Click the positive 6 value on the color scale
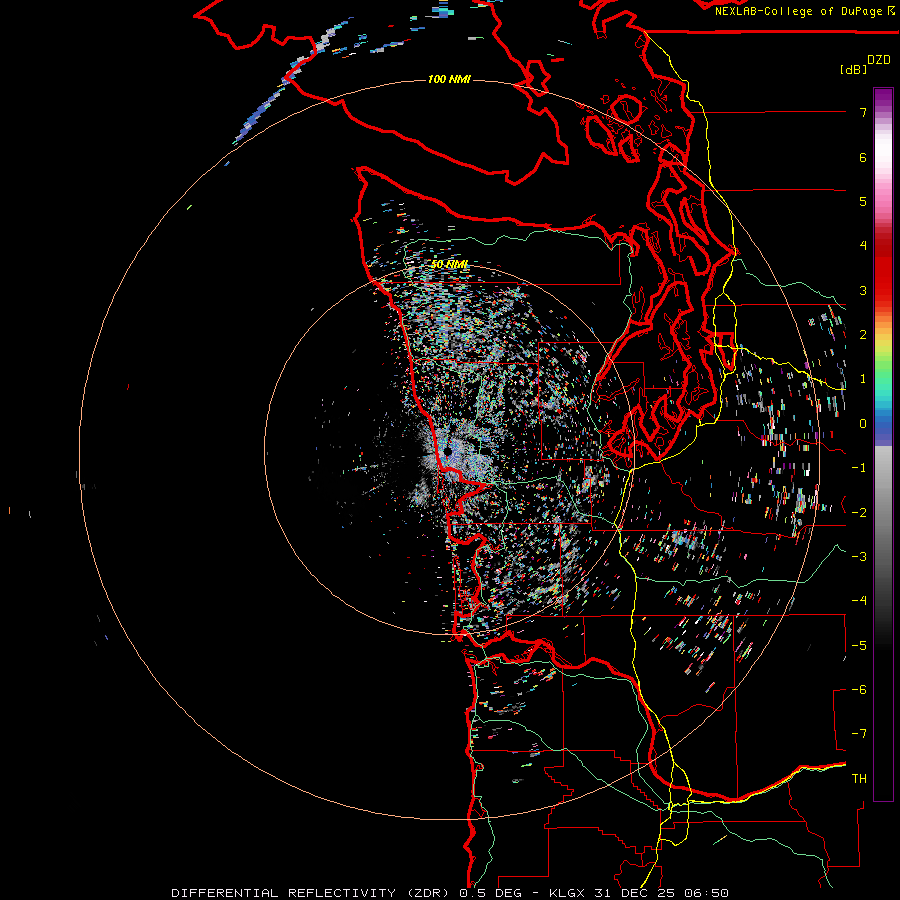900x900 pixels. click(x=863, y=157)
